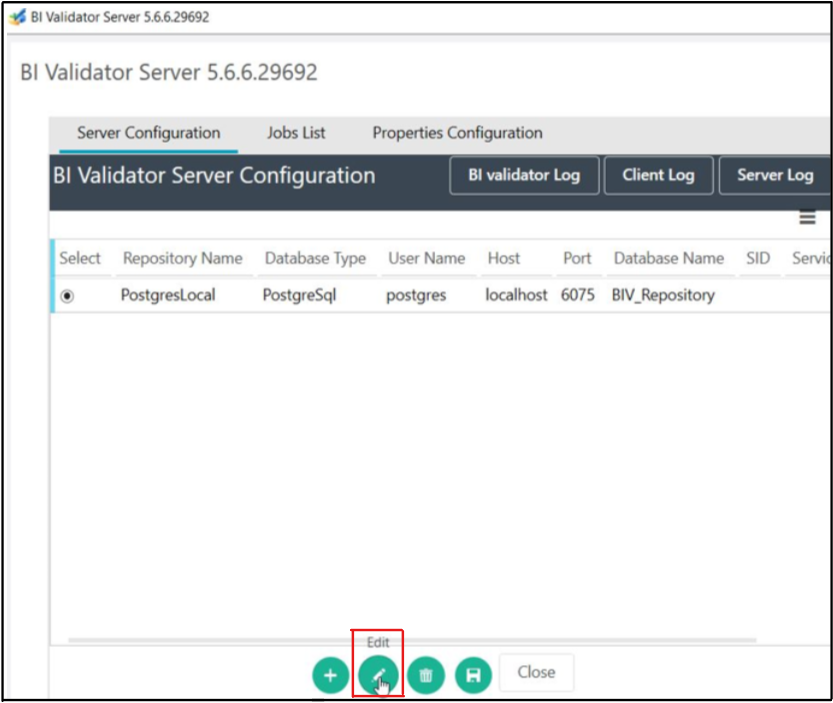
Task: Click the User Name column header
Action: (426, 258)
